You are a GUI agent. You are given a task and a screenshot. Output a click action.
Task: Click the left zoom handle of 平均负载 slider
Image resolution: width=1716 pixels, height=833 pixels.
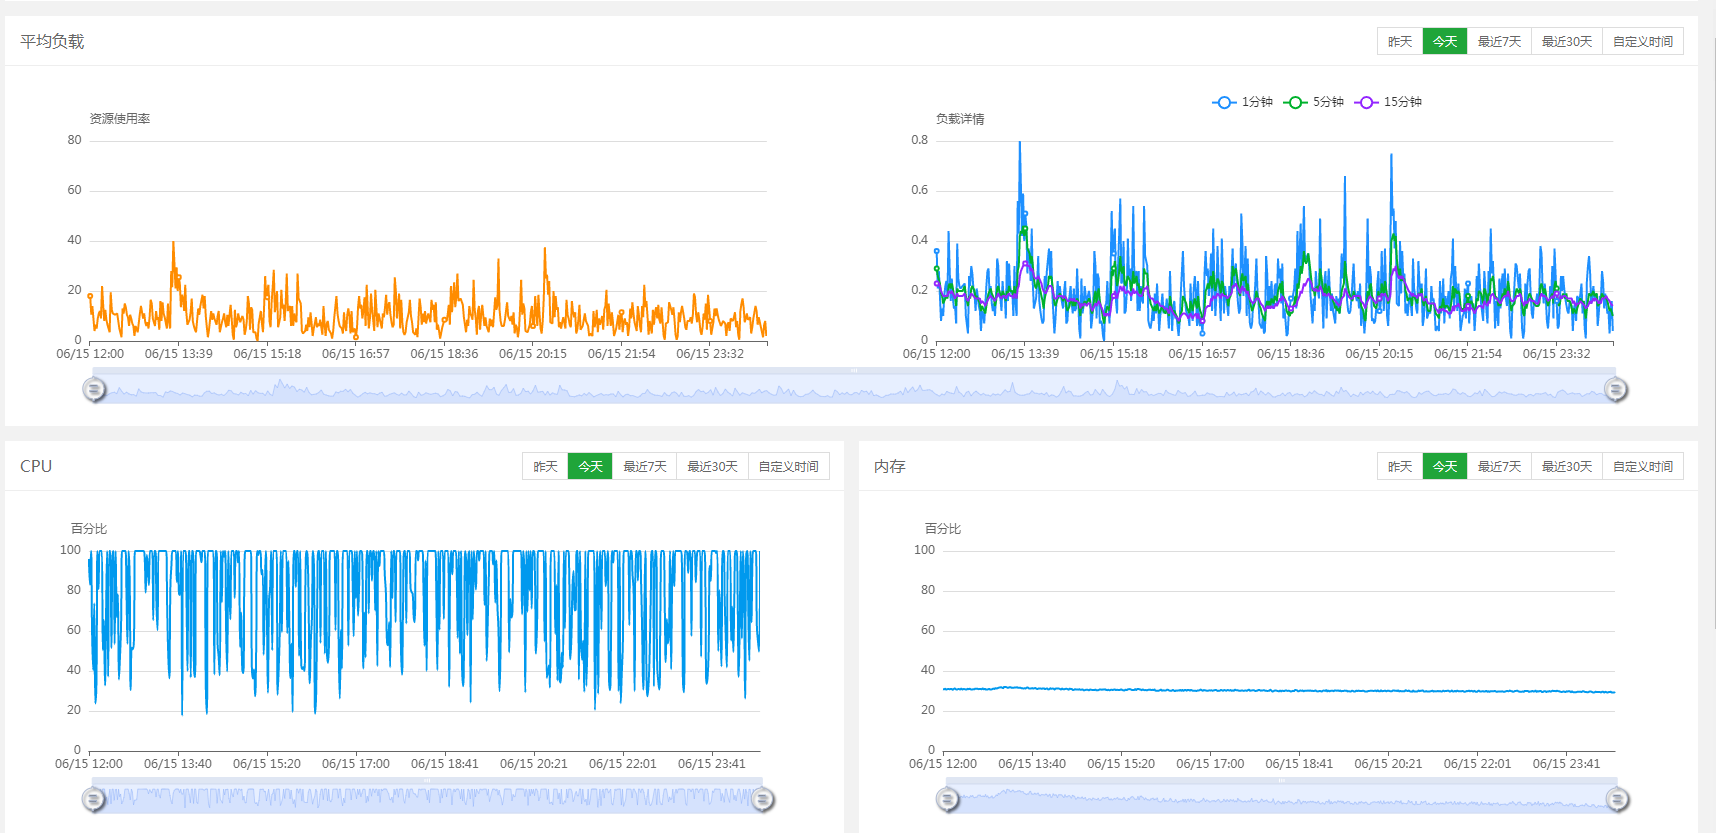click(x=94, y=389)
